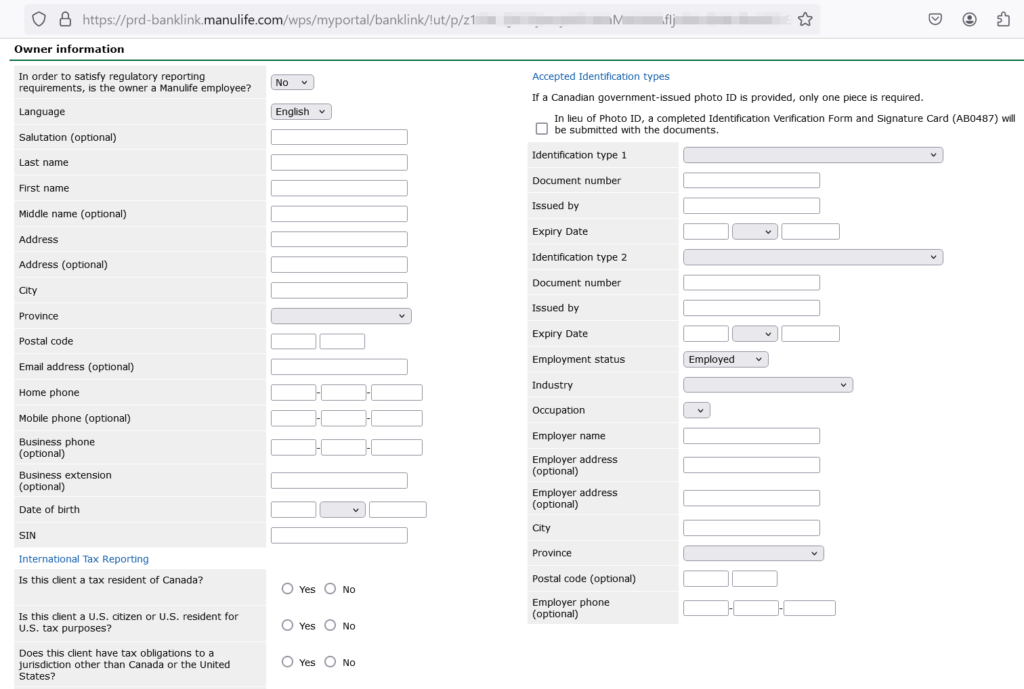Click the shield tracking protection icon

(39, 19)
